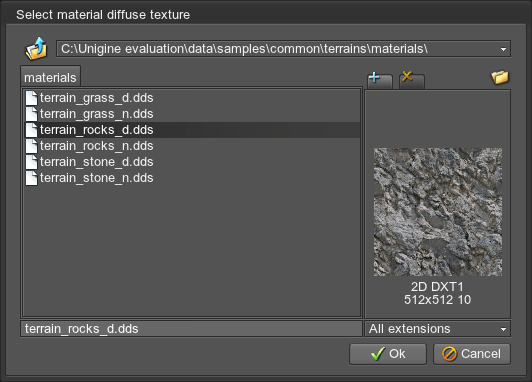
Task: Click file icon beside terrain_stone_n.dds
Action: click(31, 178)
